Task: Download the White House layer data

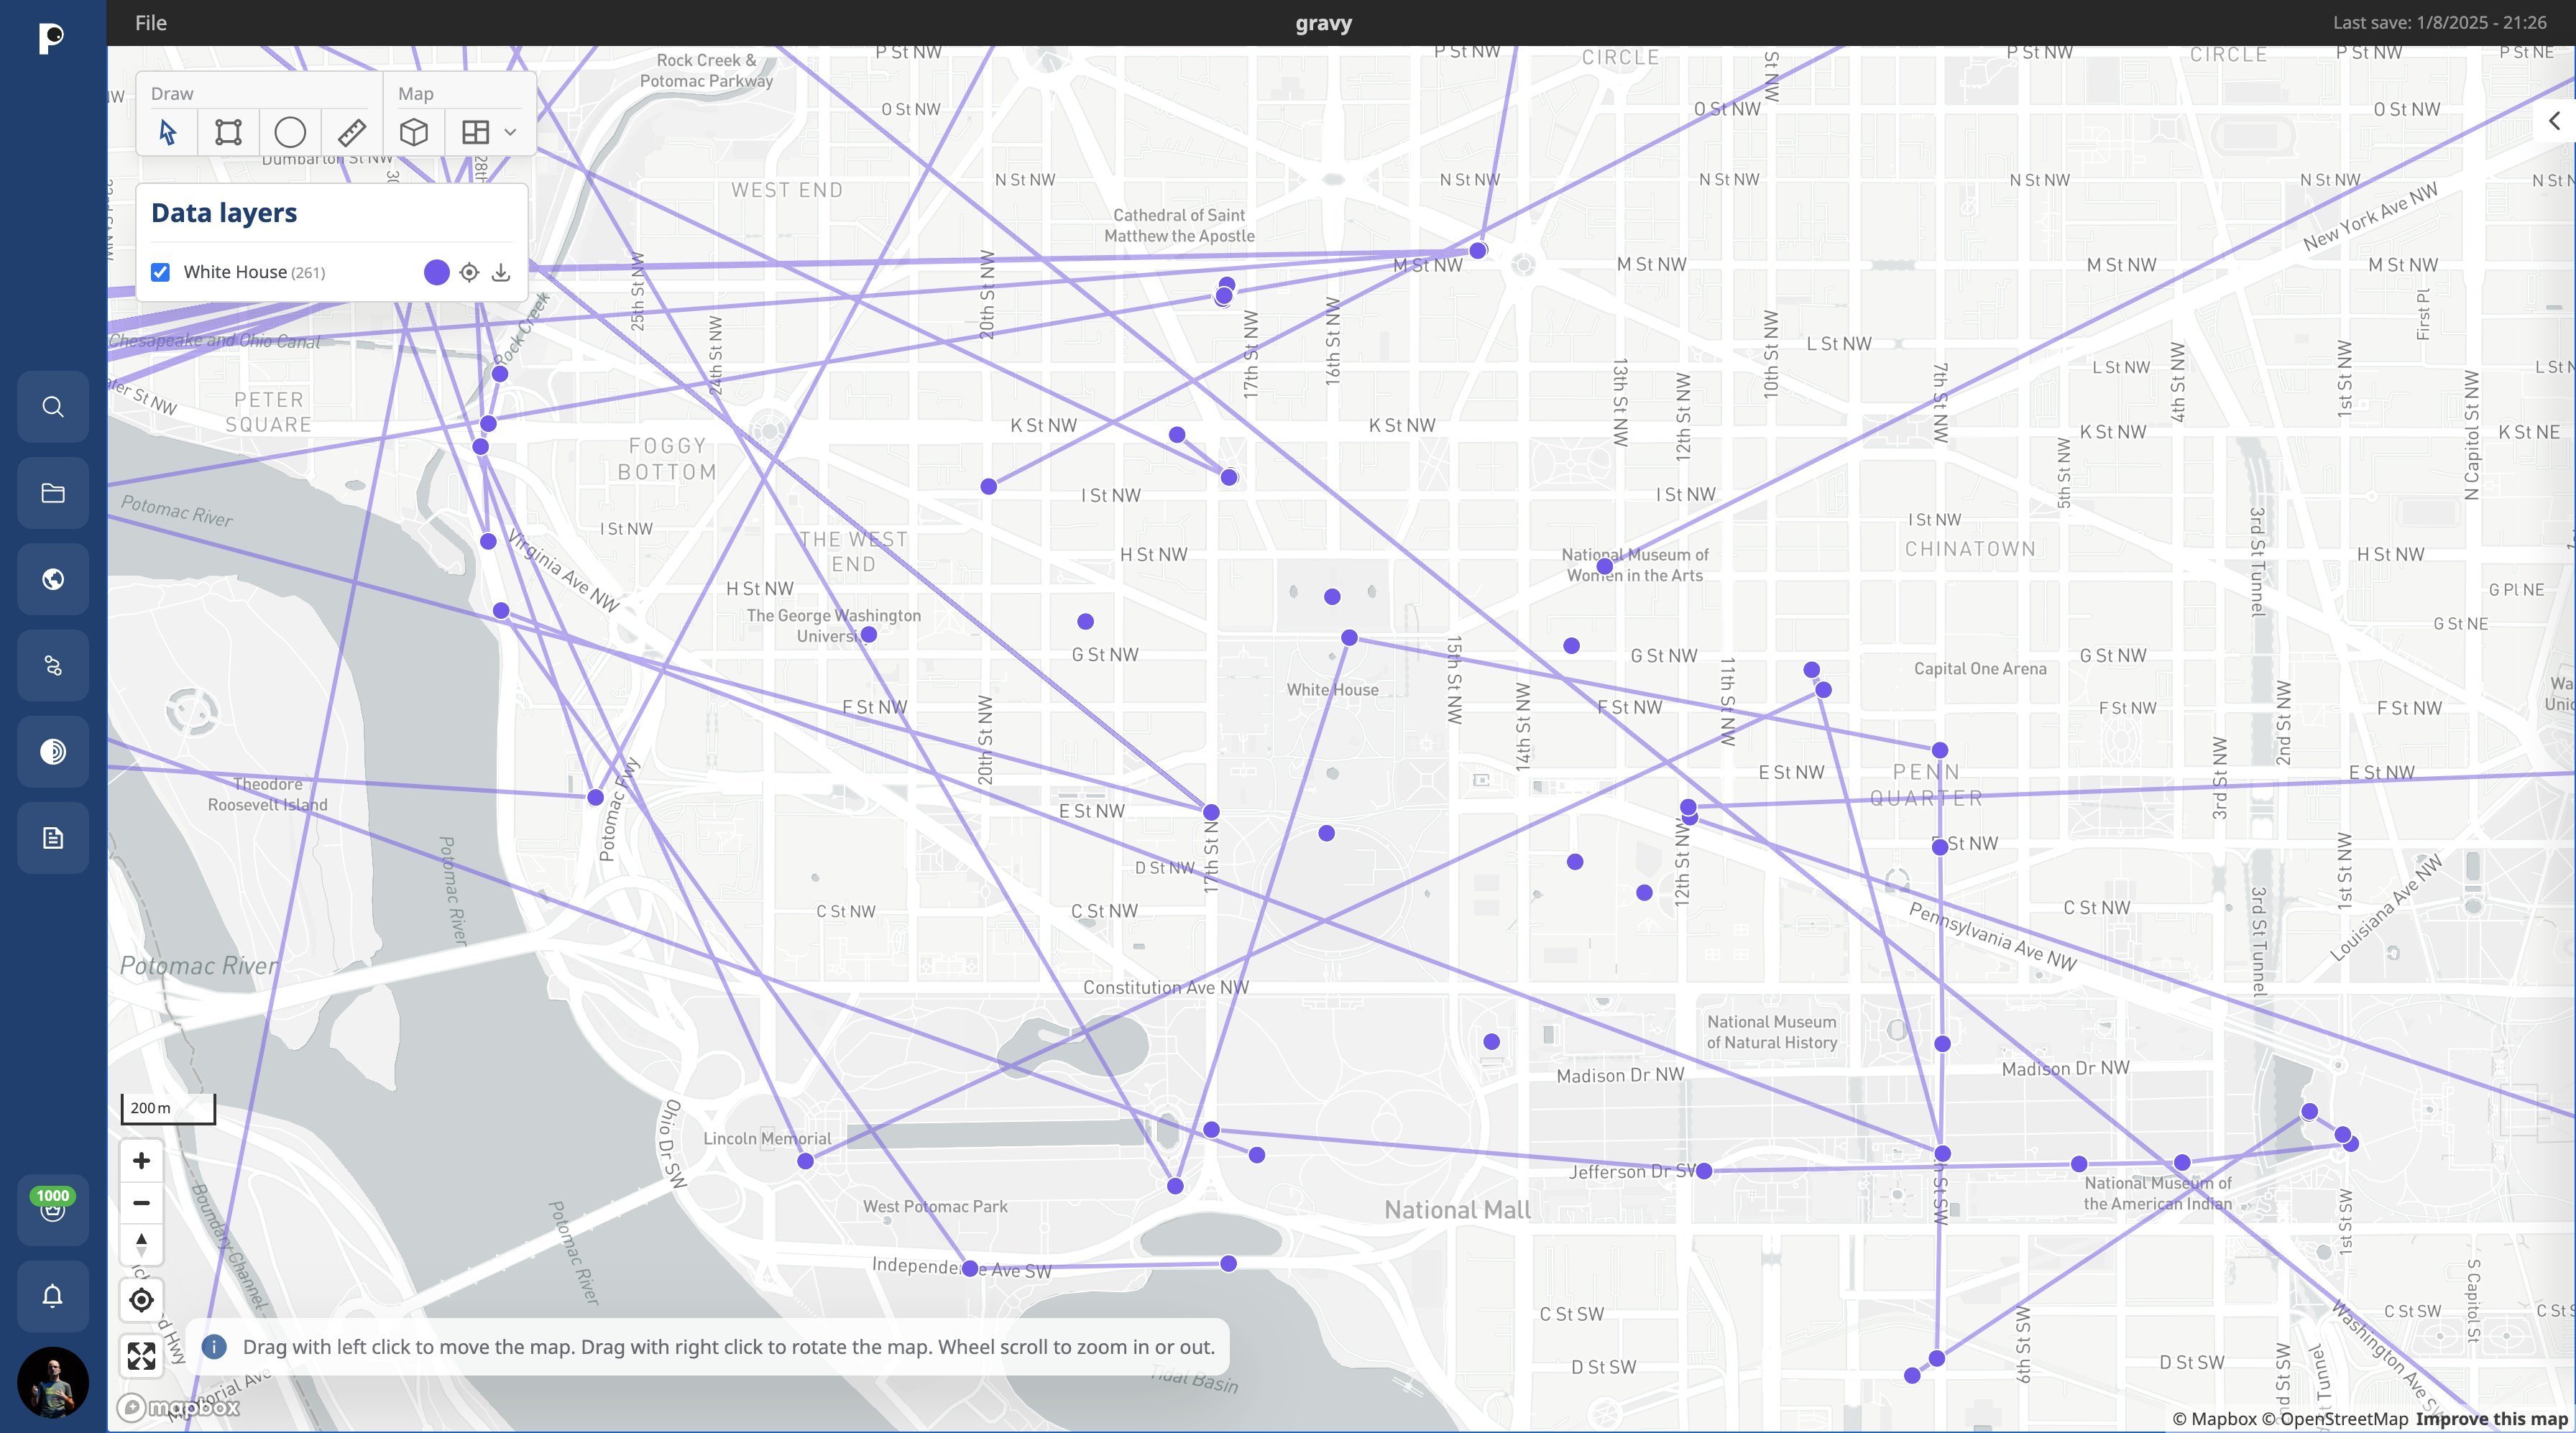Action: click(501, 271)
